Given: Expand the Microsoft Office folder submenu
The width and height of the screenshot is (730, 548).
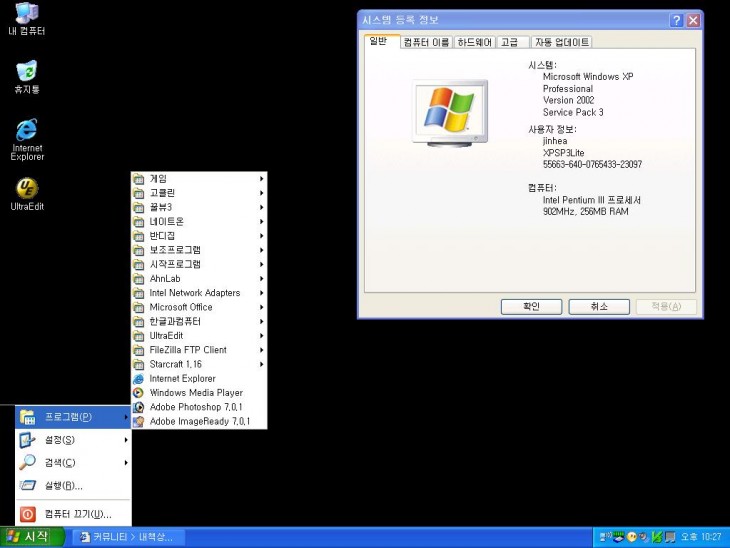Looking at the screenshot, I should point(198,307).
